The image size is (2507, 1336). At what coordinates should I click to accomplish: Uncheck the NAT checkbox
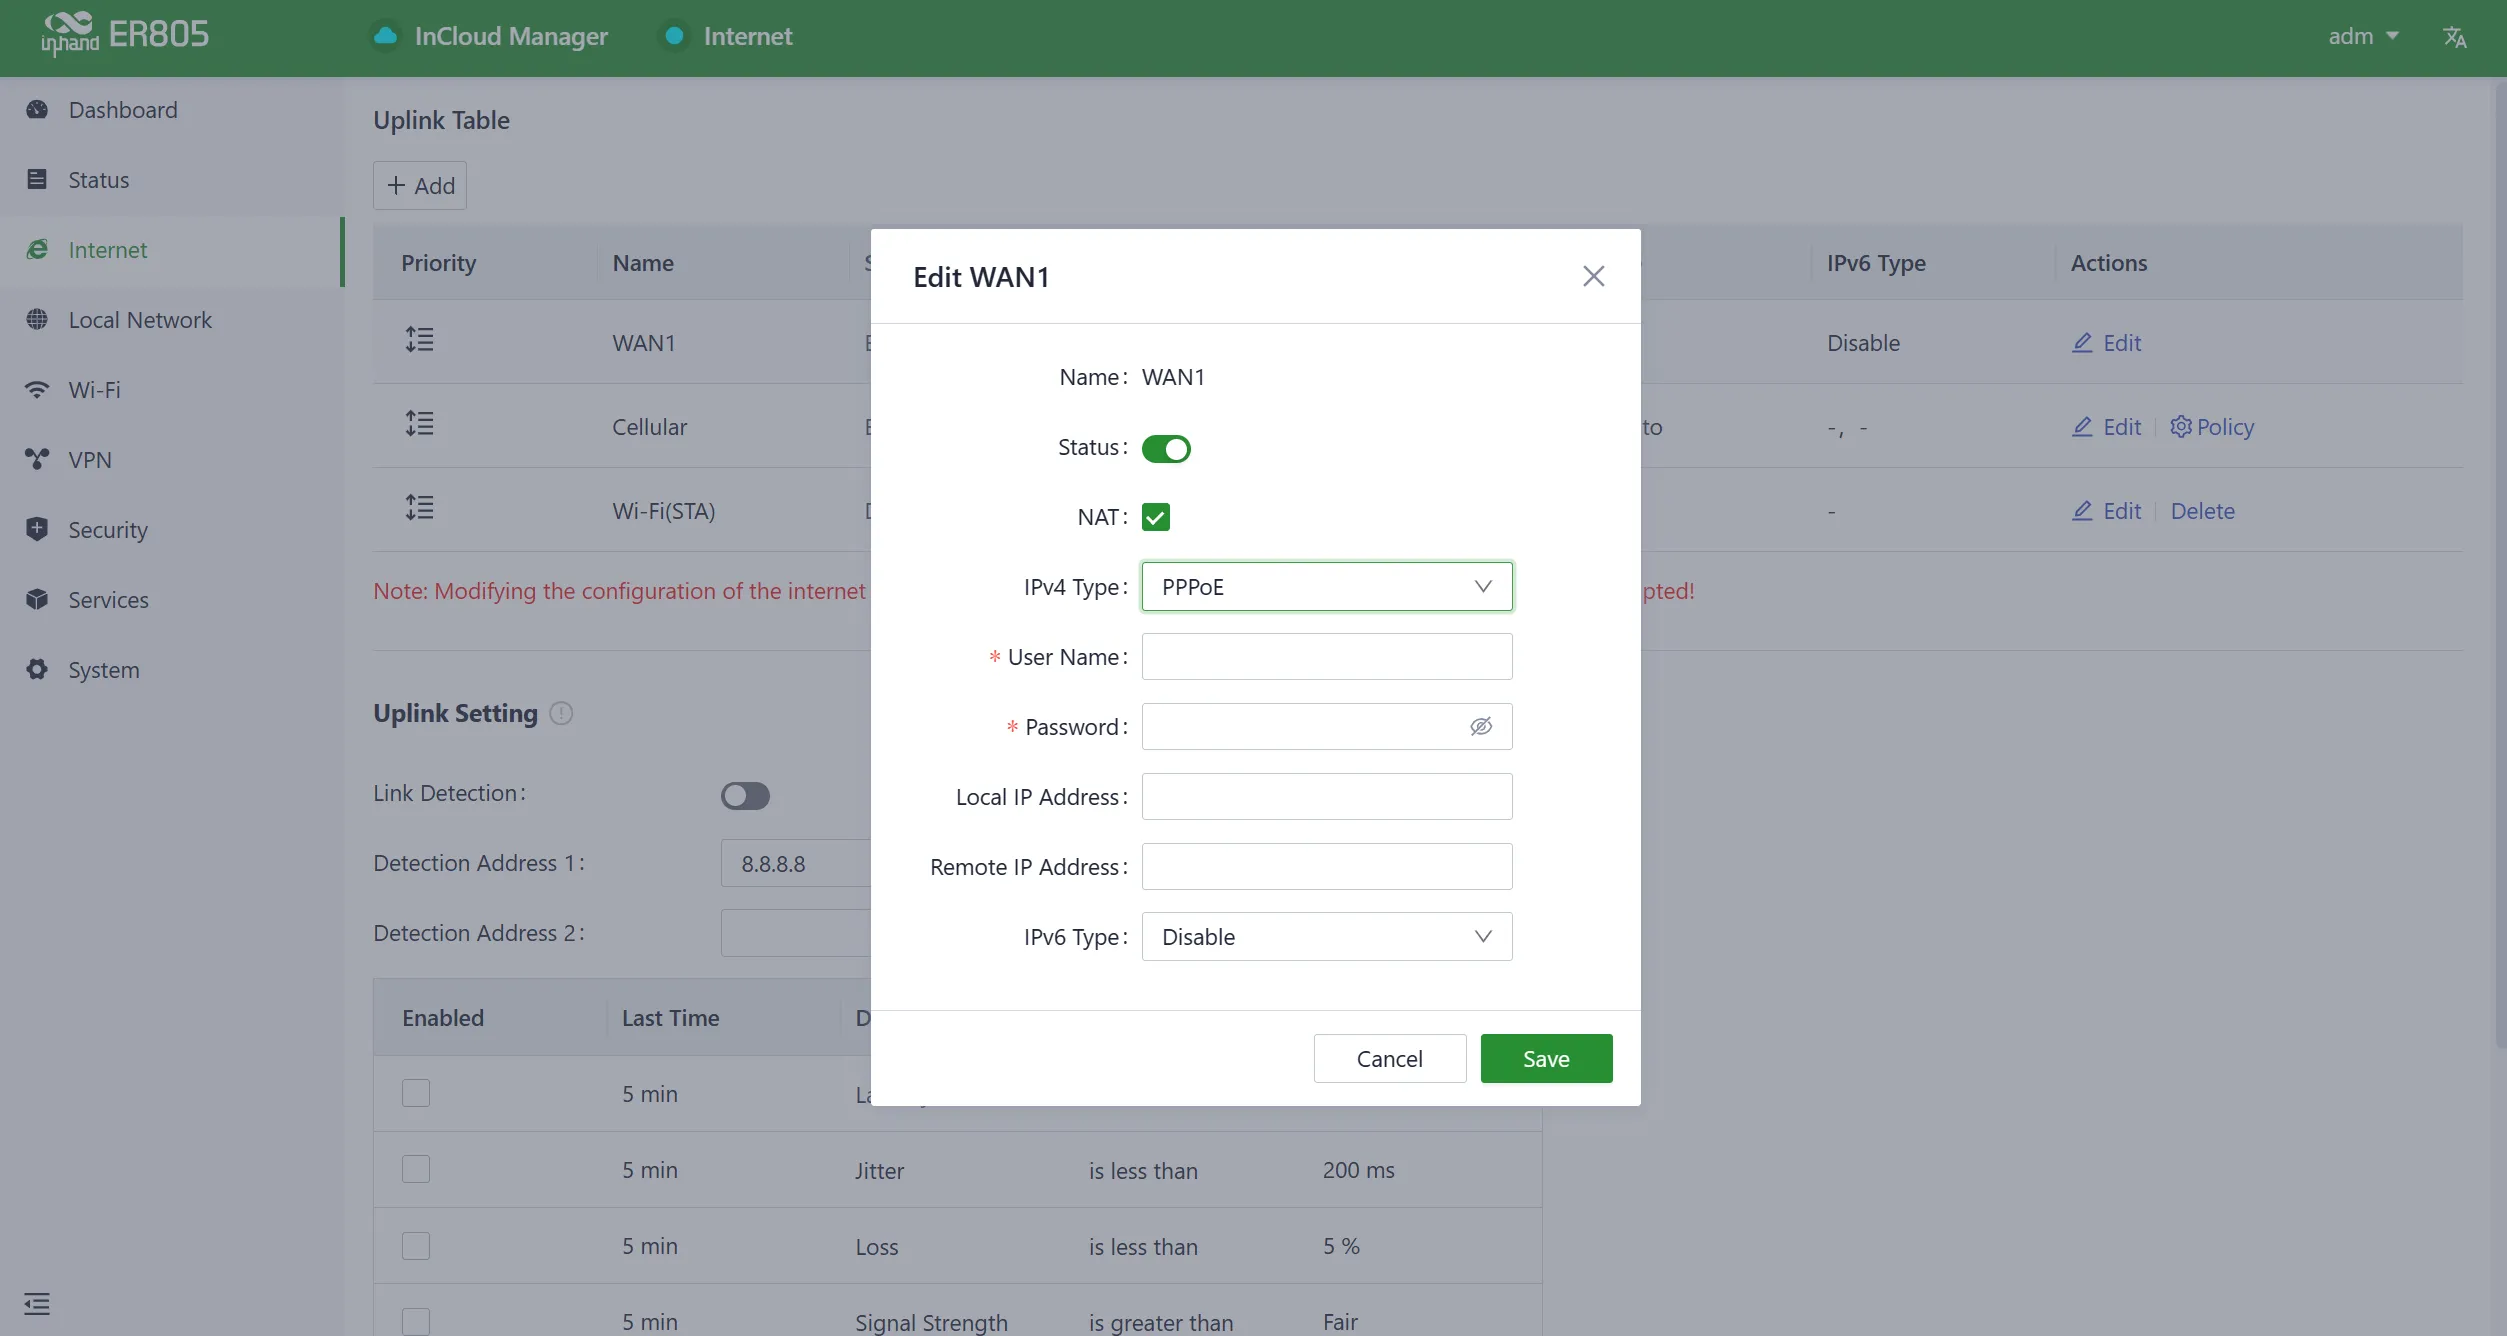[1156, 517]
